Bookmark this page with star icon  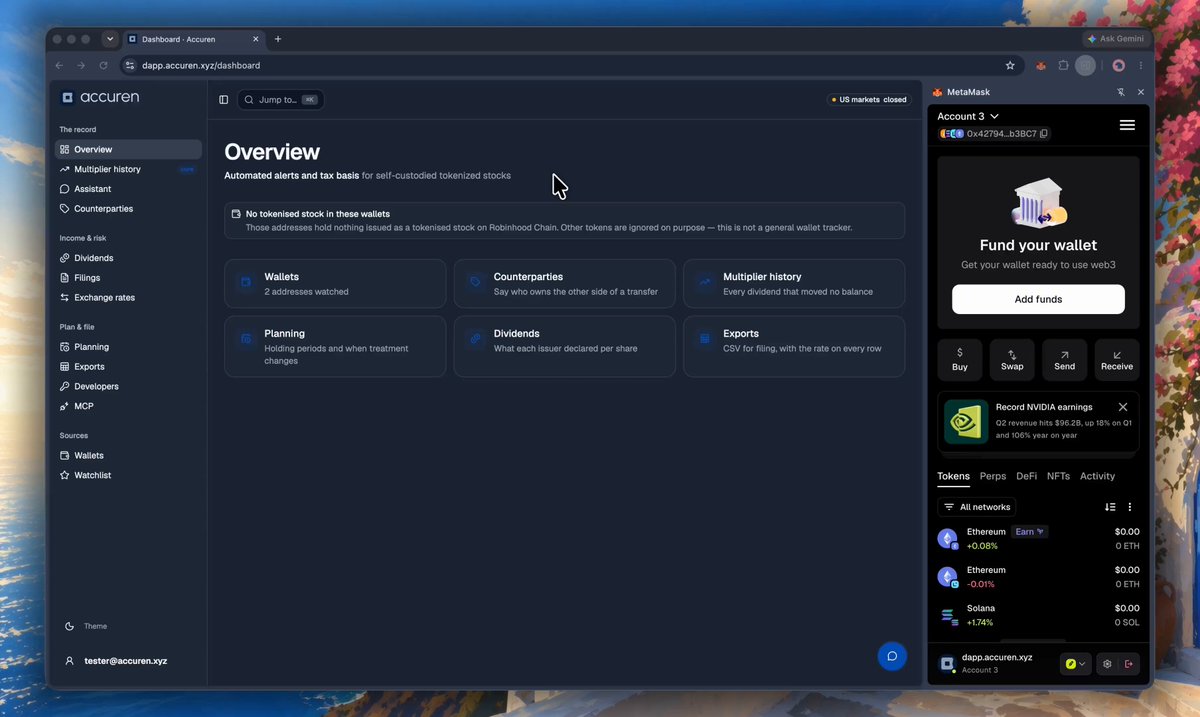click(1010, 66)
